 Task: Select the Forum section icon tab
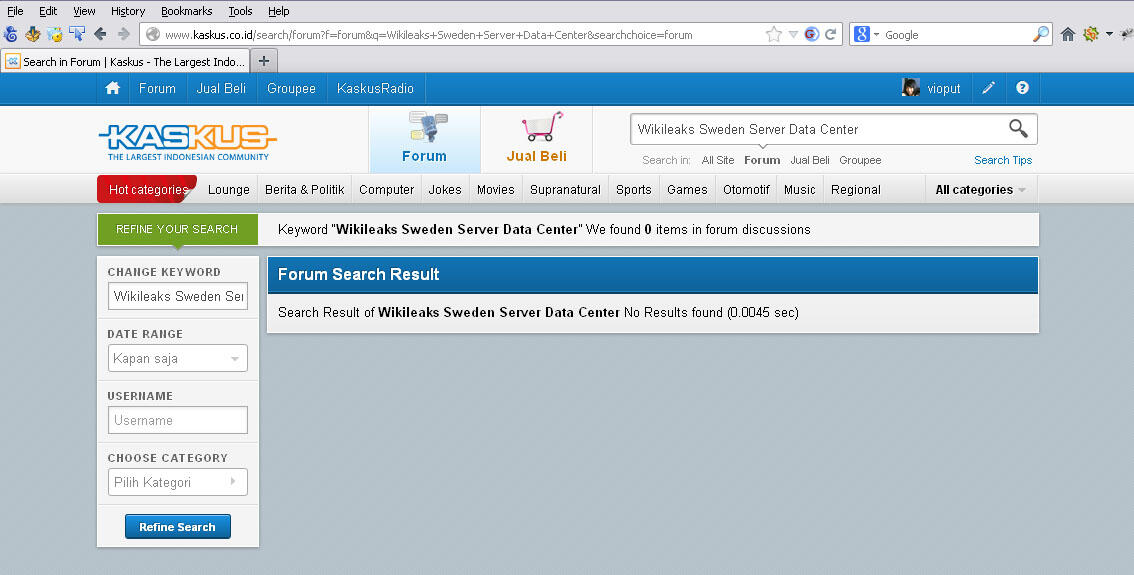425,140
